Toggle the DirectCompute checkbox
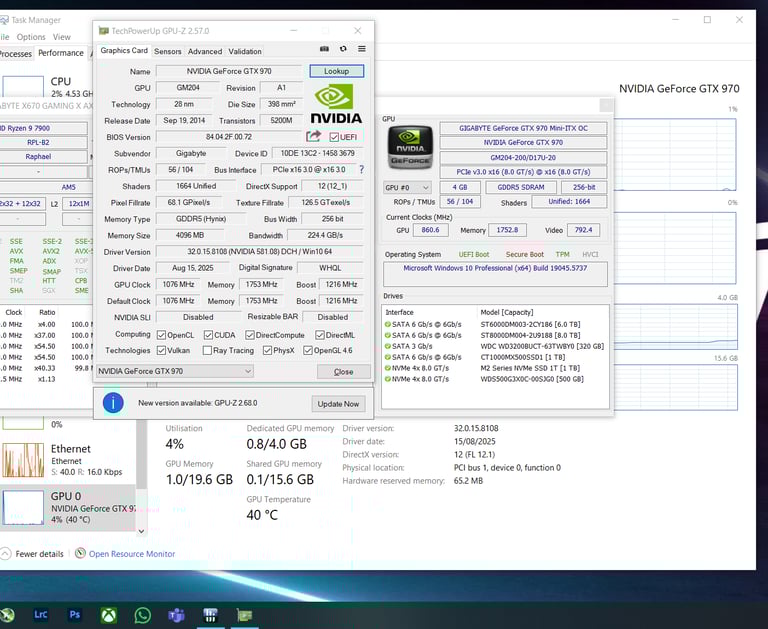Viewport: 768px width, 629px height. point(250,335)
